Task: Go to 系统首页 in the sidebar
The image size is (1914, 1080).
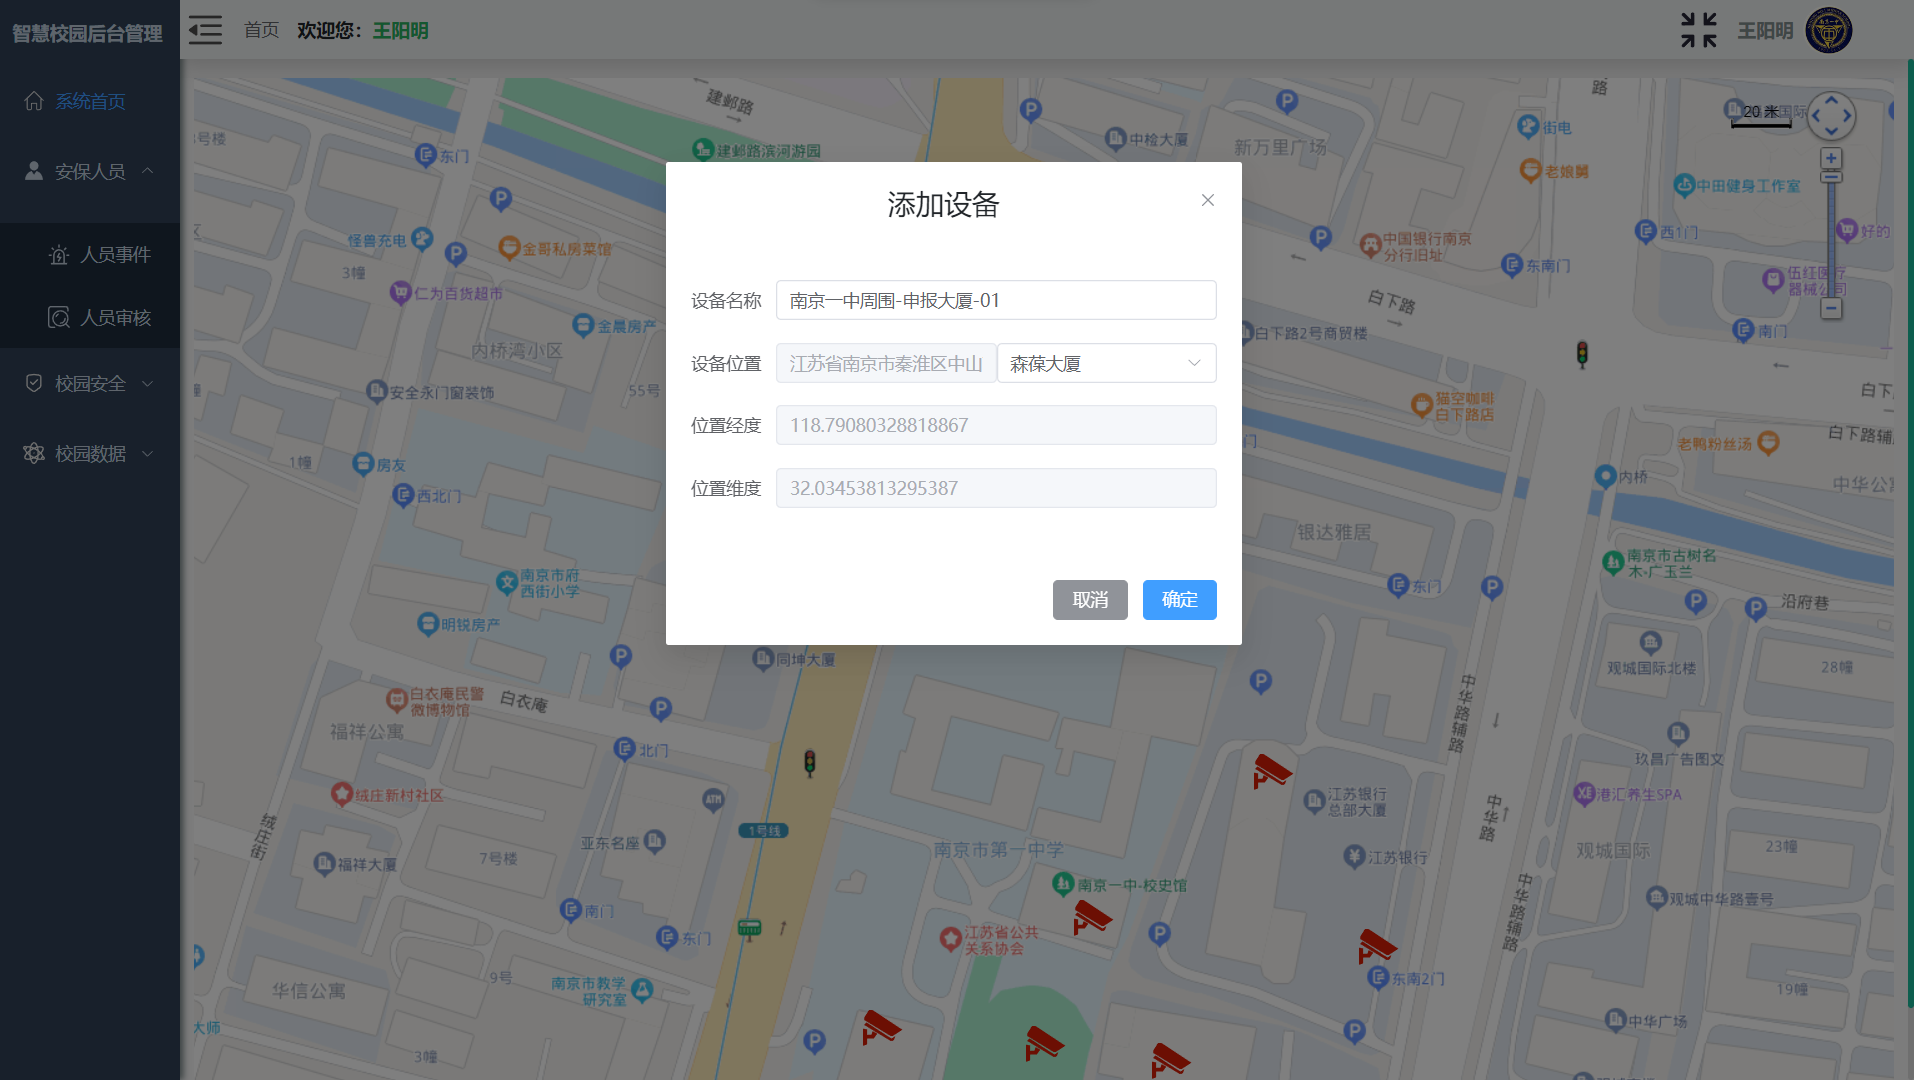Action: [x=90, y=101]
